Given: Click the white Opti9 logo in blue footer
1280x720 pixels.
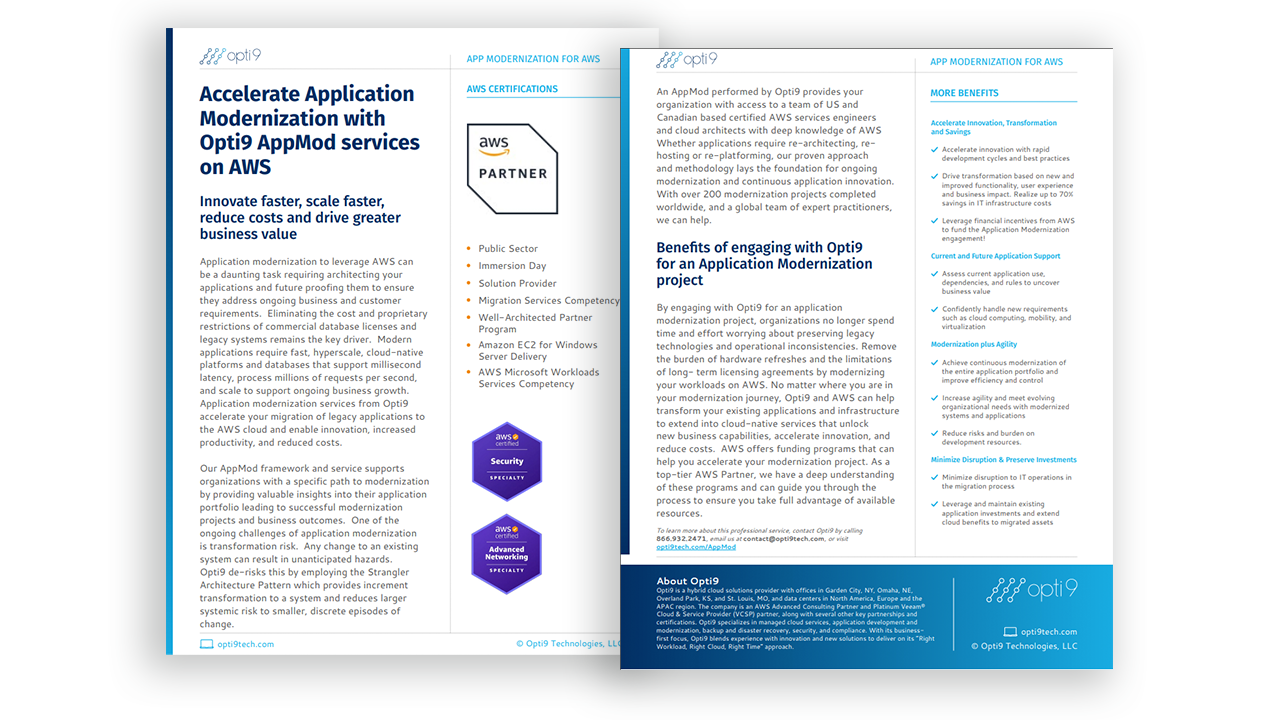Looking at the screenshot, I should 1031,590.
